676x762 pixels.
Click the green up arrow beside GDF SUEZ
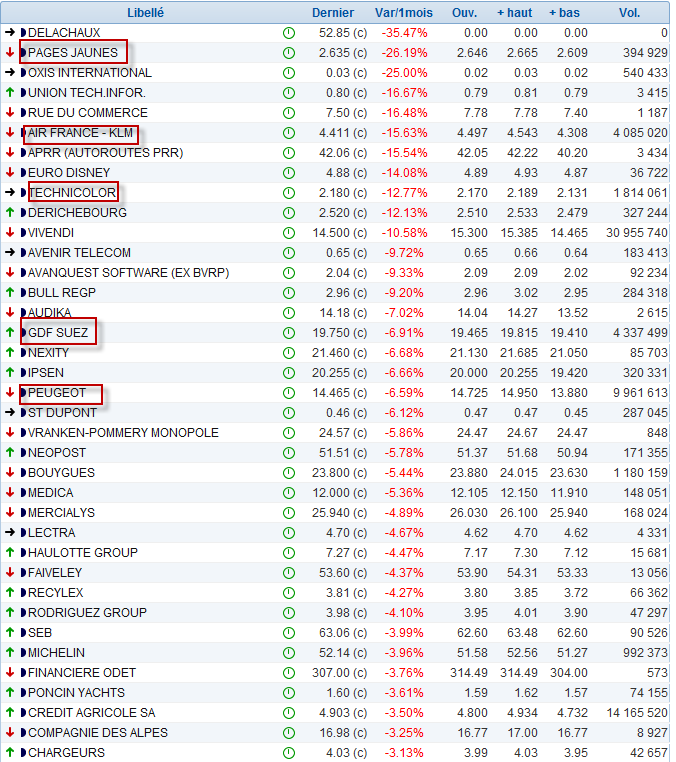click(10, 333)
